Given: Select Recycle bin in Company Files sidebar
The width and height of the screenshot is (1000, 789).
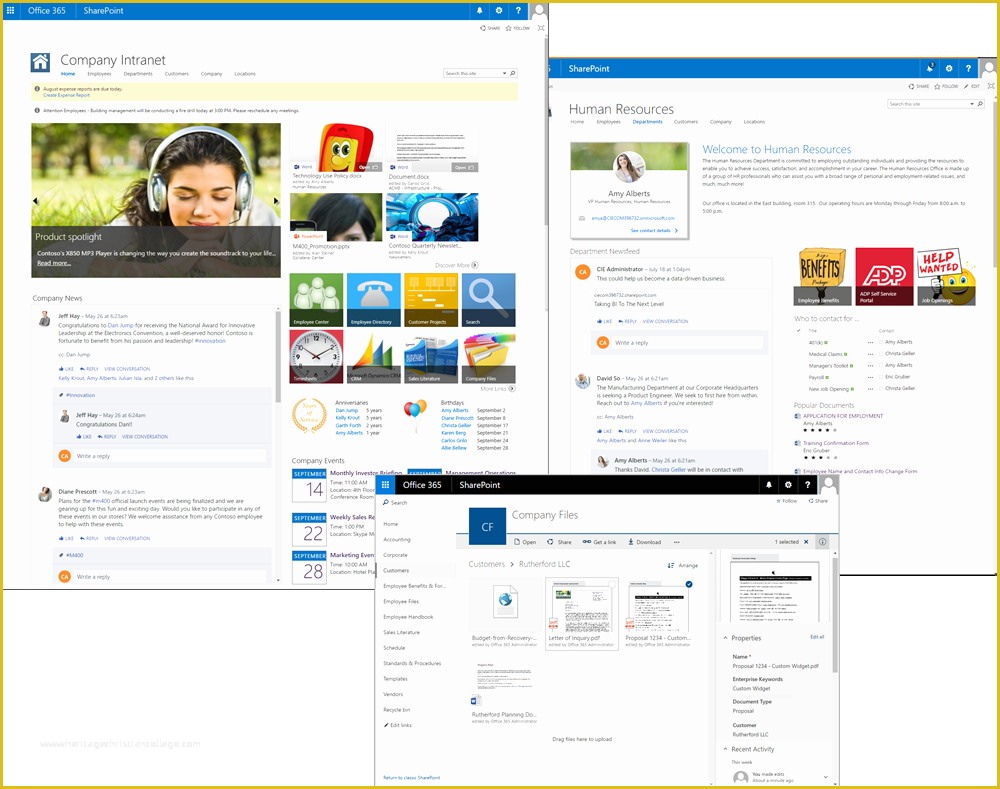Looking at the screenshot, I should pos(397,710).
